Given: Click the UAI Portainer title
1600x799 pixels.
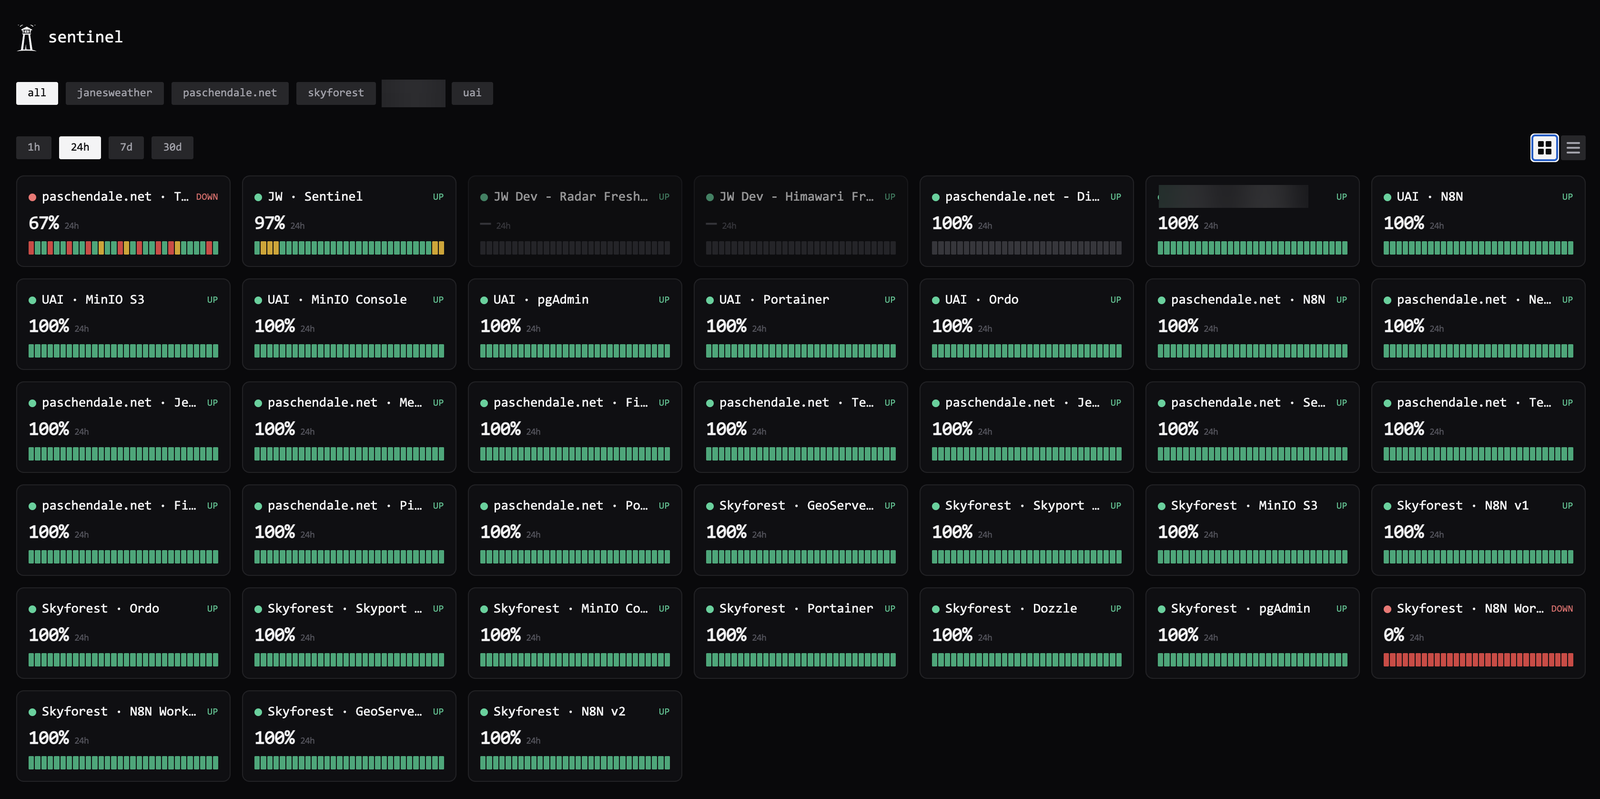Looking at the screenshot, I should point(774,299).
